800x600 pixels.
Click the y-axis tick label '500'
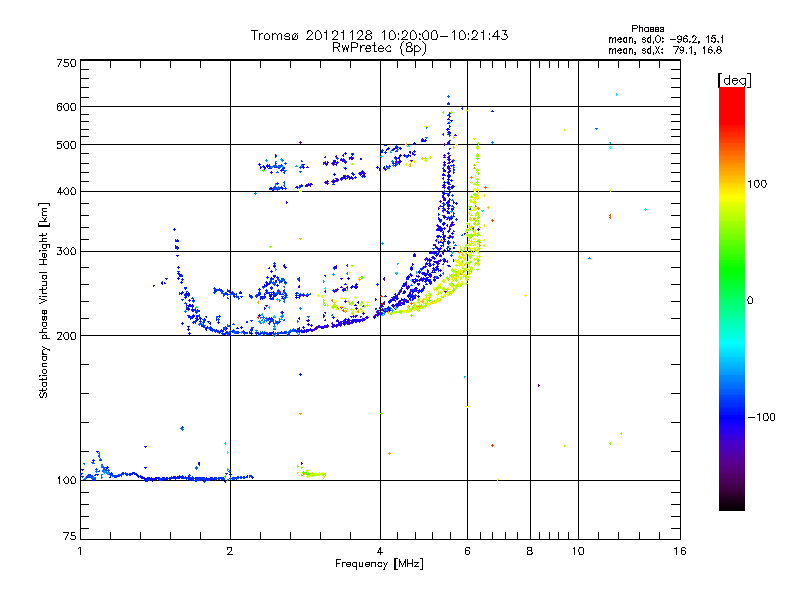66,145
